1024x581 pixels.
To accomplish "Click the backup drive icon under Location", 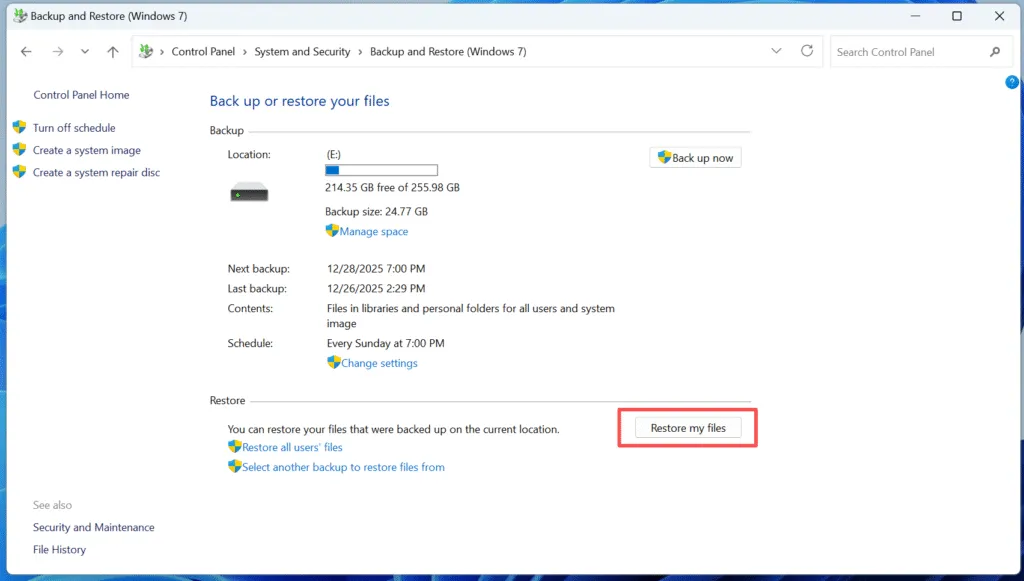I will click(x=248, y=192).
